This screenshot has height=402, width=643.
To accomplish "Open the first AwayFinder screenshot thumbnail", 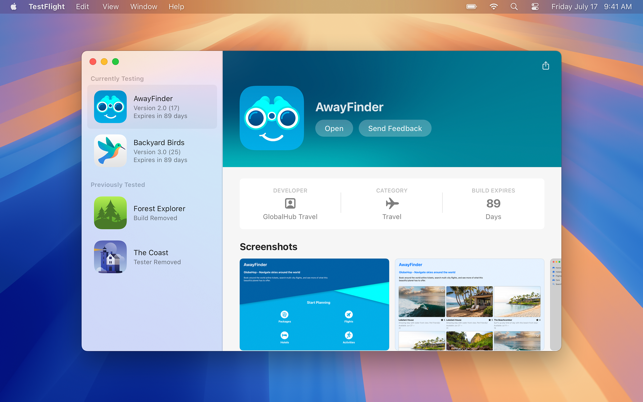I will click(x=314, y=304).
